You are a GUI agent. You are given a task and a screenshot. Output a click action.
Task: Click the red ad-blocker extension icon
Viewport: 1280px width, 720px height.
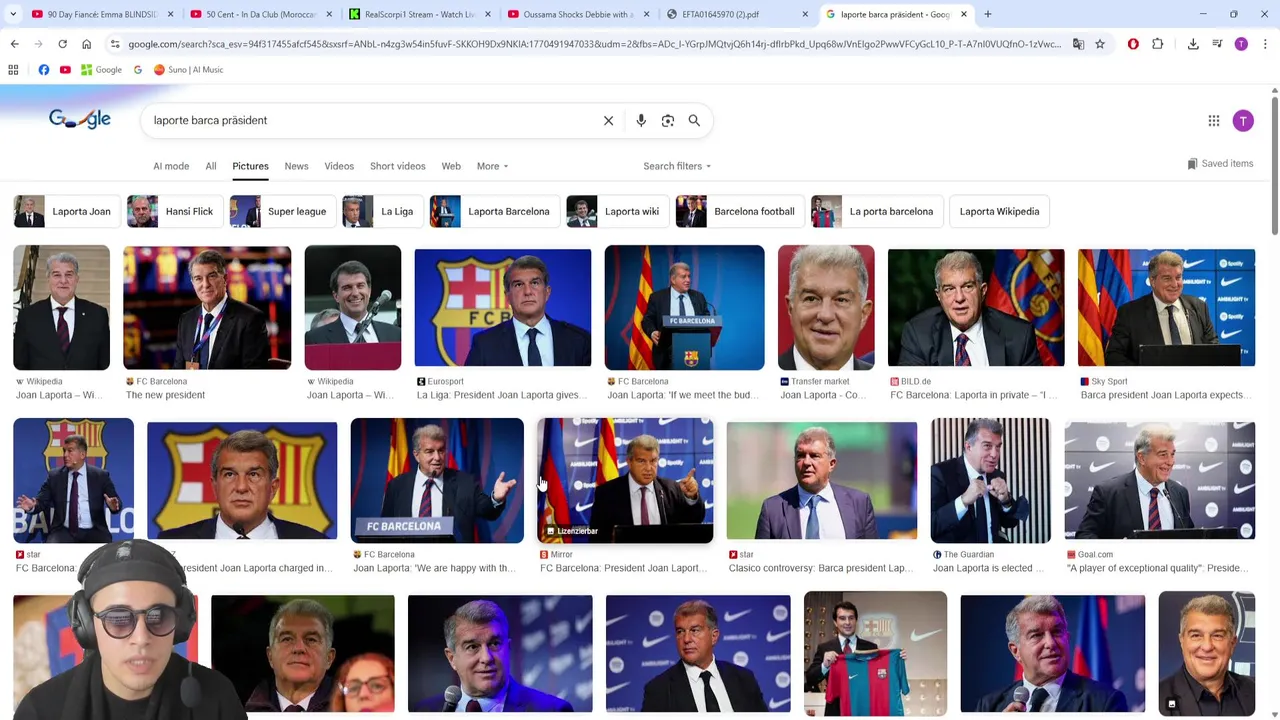[1133, 44]
